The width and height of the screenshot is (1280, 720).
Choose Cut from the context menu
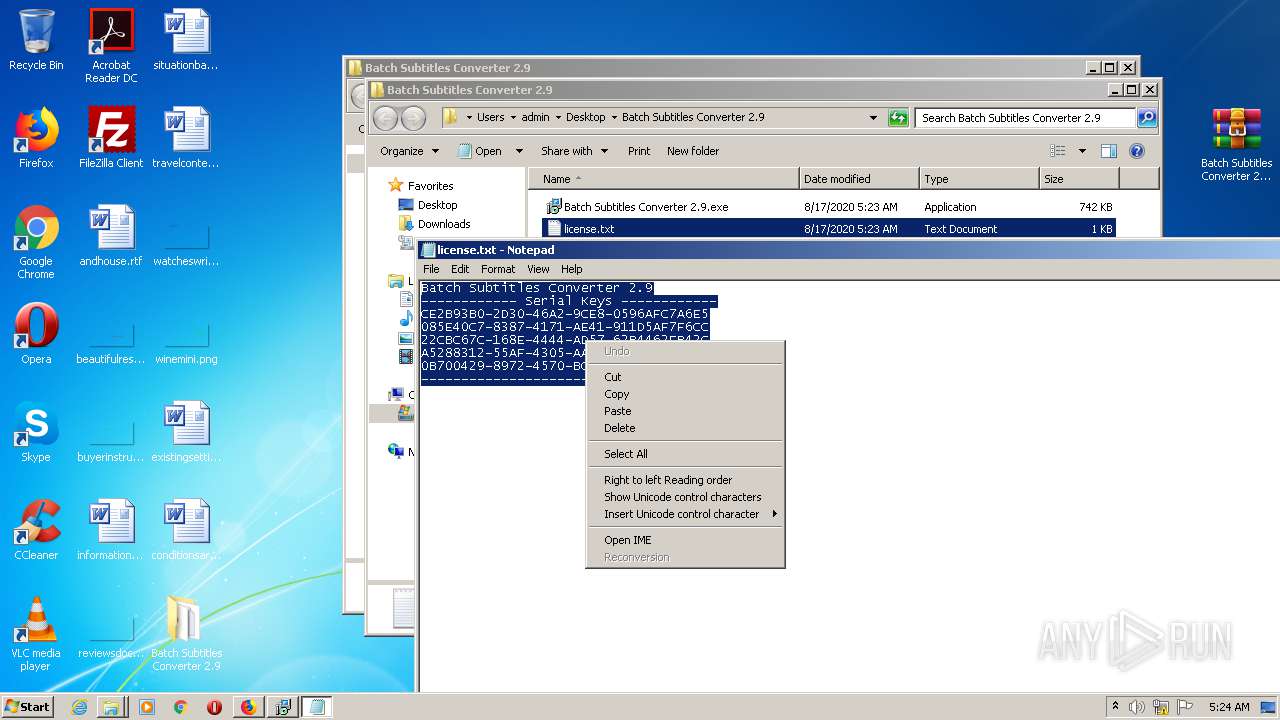click(685, 377)
